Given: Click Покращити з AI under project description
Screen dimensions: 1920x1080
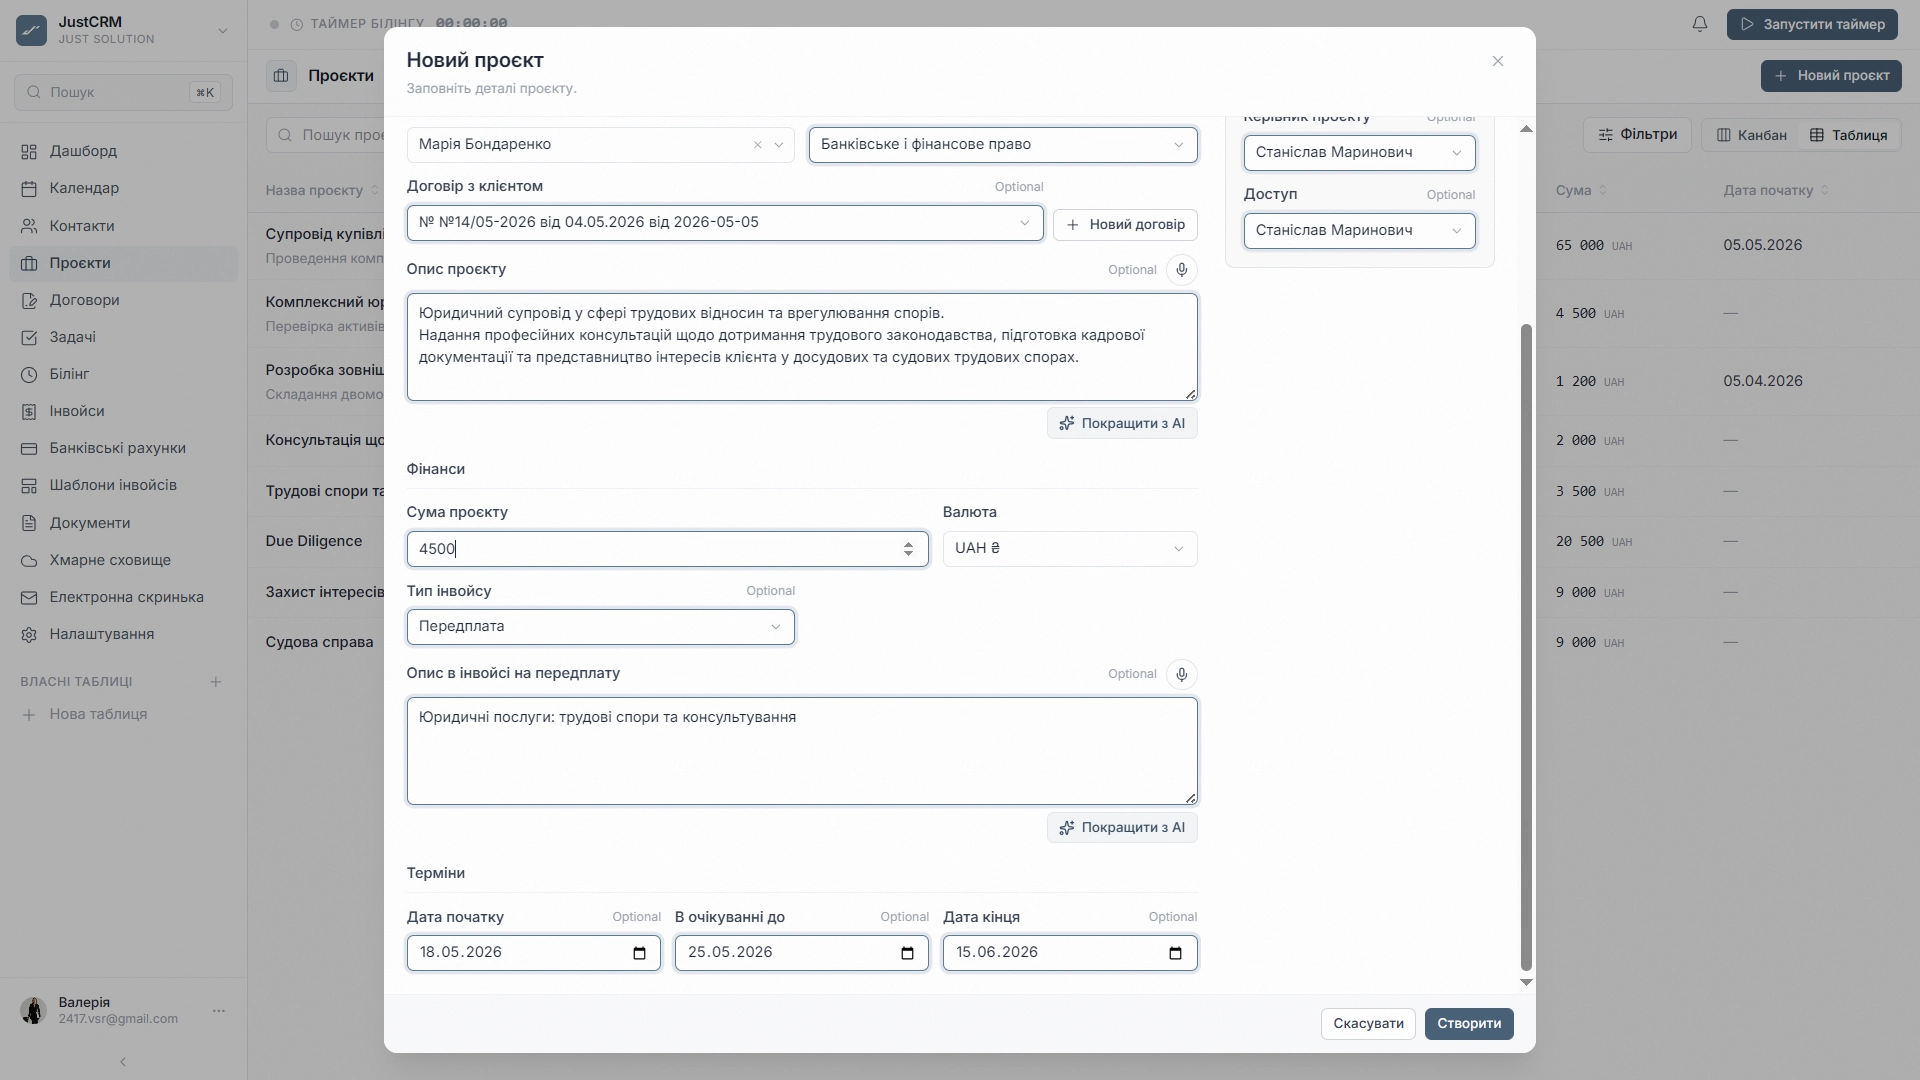Looking at the screenshot, I should [1121, 423].
